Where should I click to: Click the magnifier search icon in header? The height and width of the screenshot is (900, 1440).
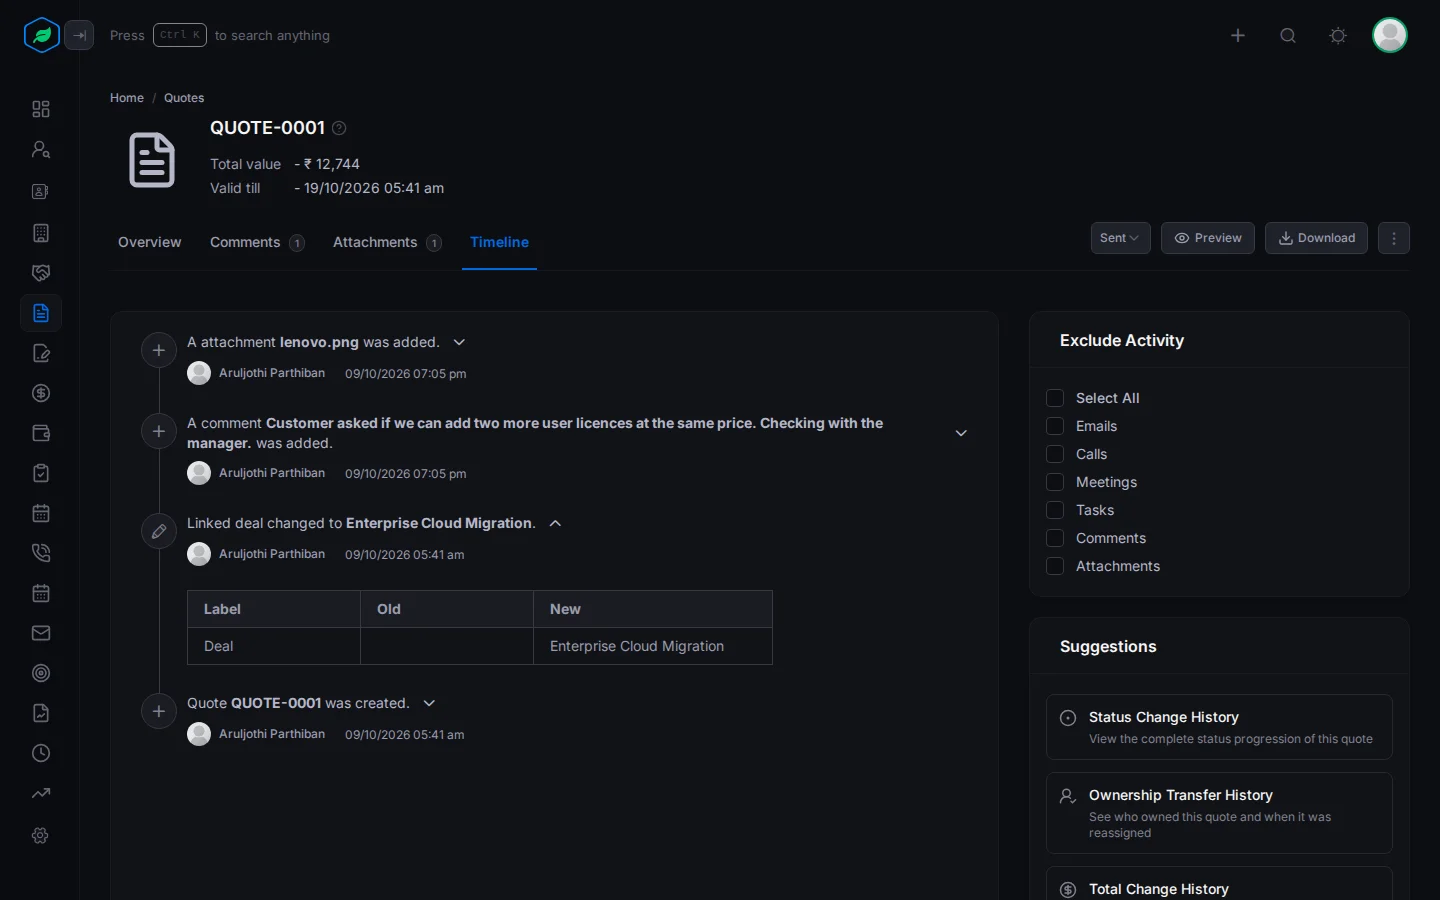[x=1288, y=36]
